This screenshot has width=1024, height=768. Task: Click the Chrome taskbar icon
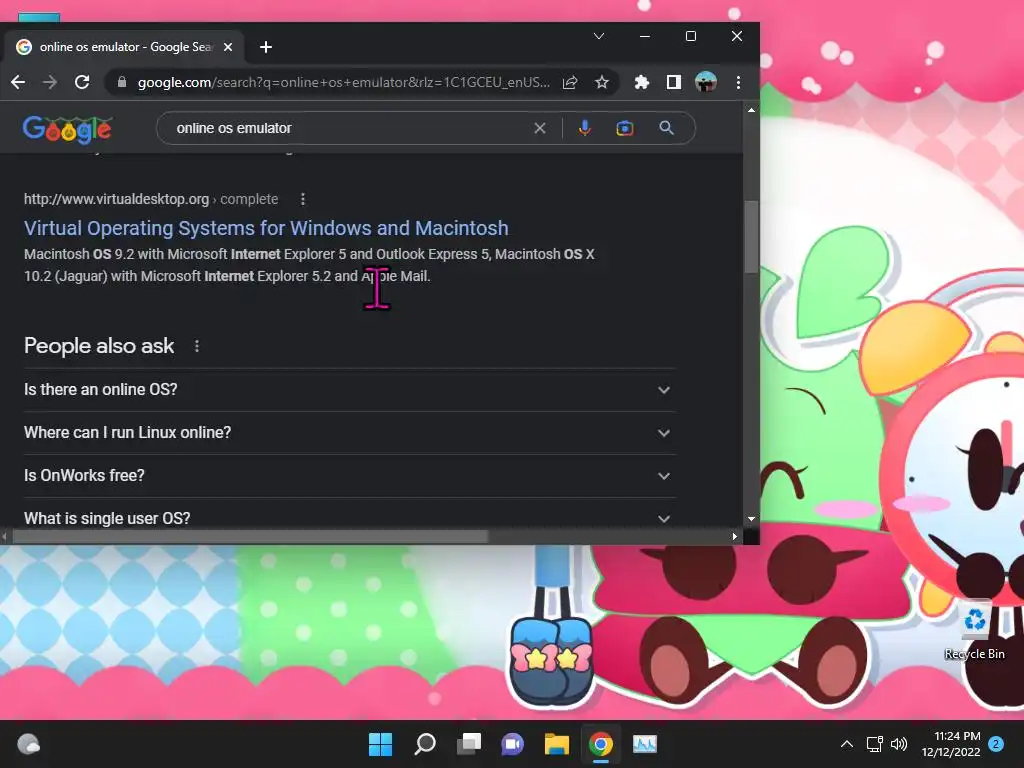pos(601,744)
